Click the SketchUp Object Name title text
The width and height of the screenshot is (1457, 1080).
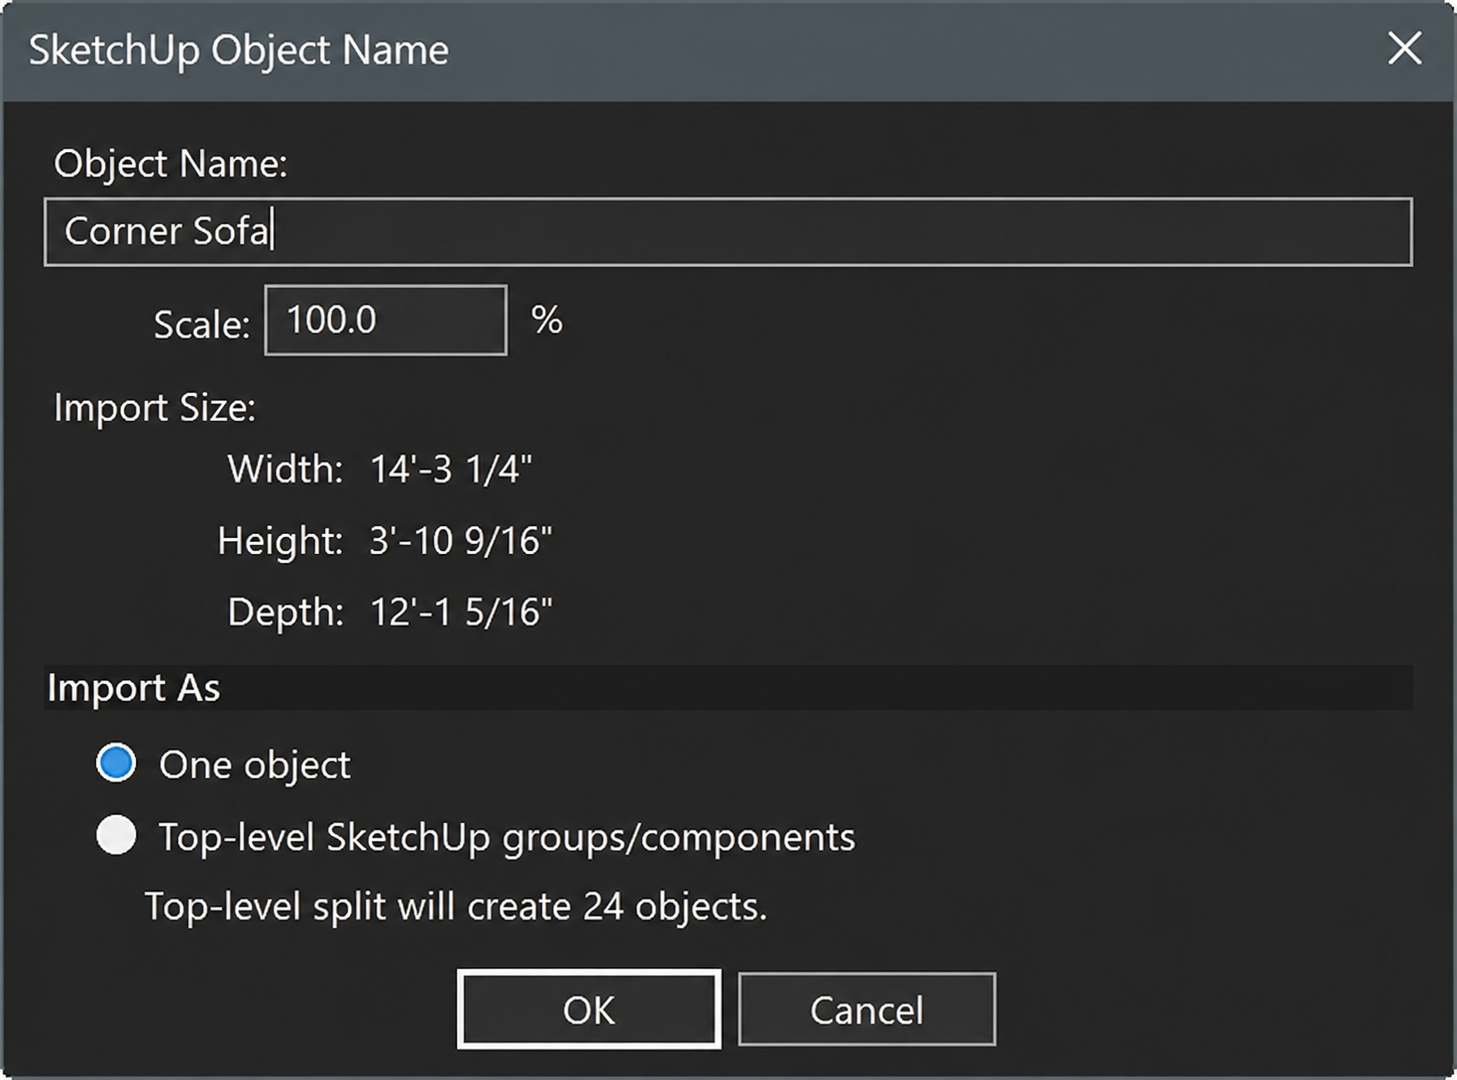[239, 50]
